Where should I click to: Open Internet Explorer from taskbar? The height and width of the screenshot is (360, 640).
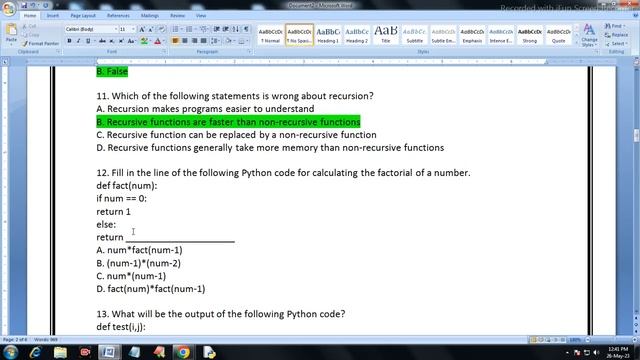(35, 352)
